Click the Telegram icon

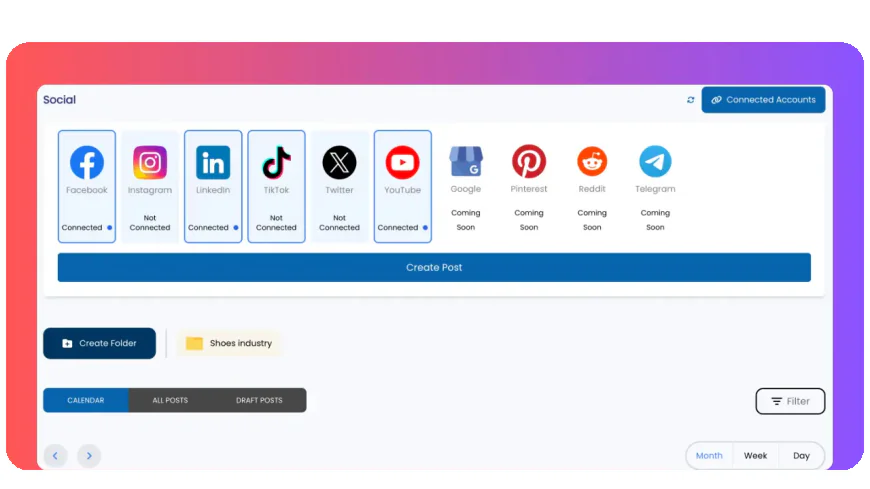[x=655, y=162]
